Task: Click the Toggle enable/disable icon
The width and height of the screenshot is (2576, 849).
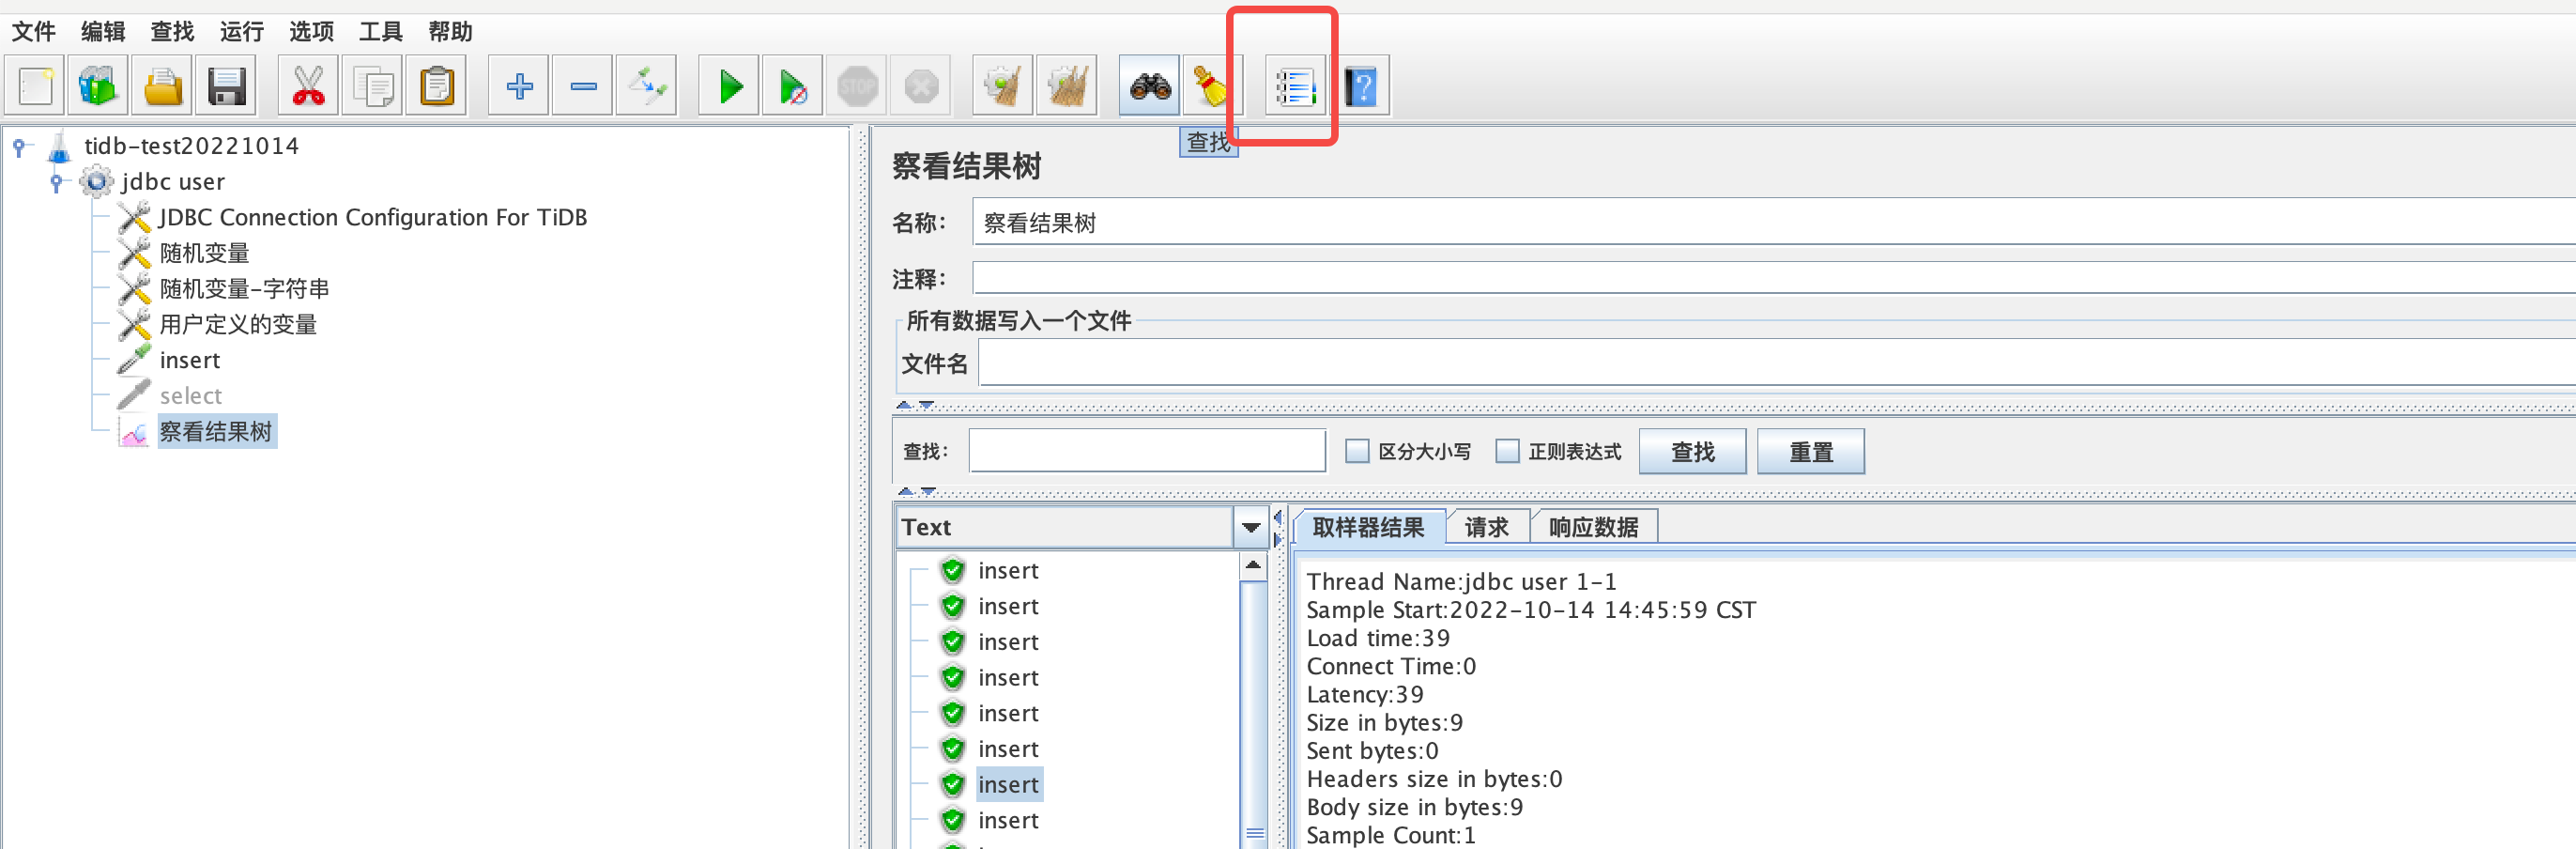Action: coord(647,86)
